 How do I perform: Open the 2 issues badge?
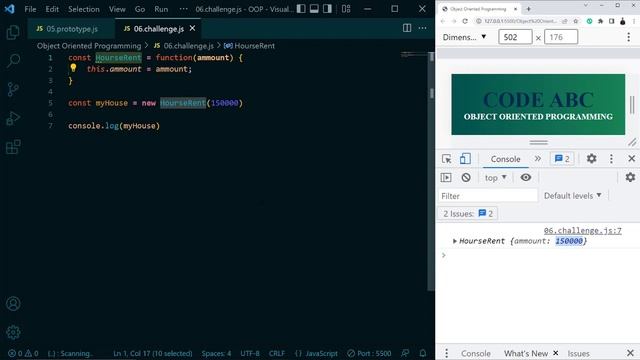[x=562, y=159]
